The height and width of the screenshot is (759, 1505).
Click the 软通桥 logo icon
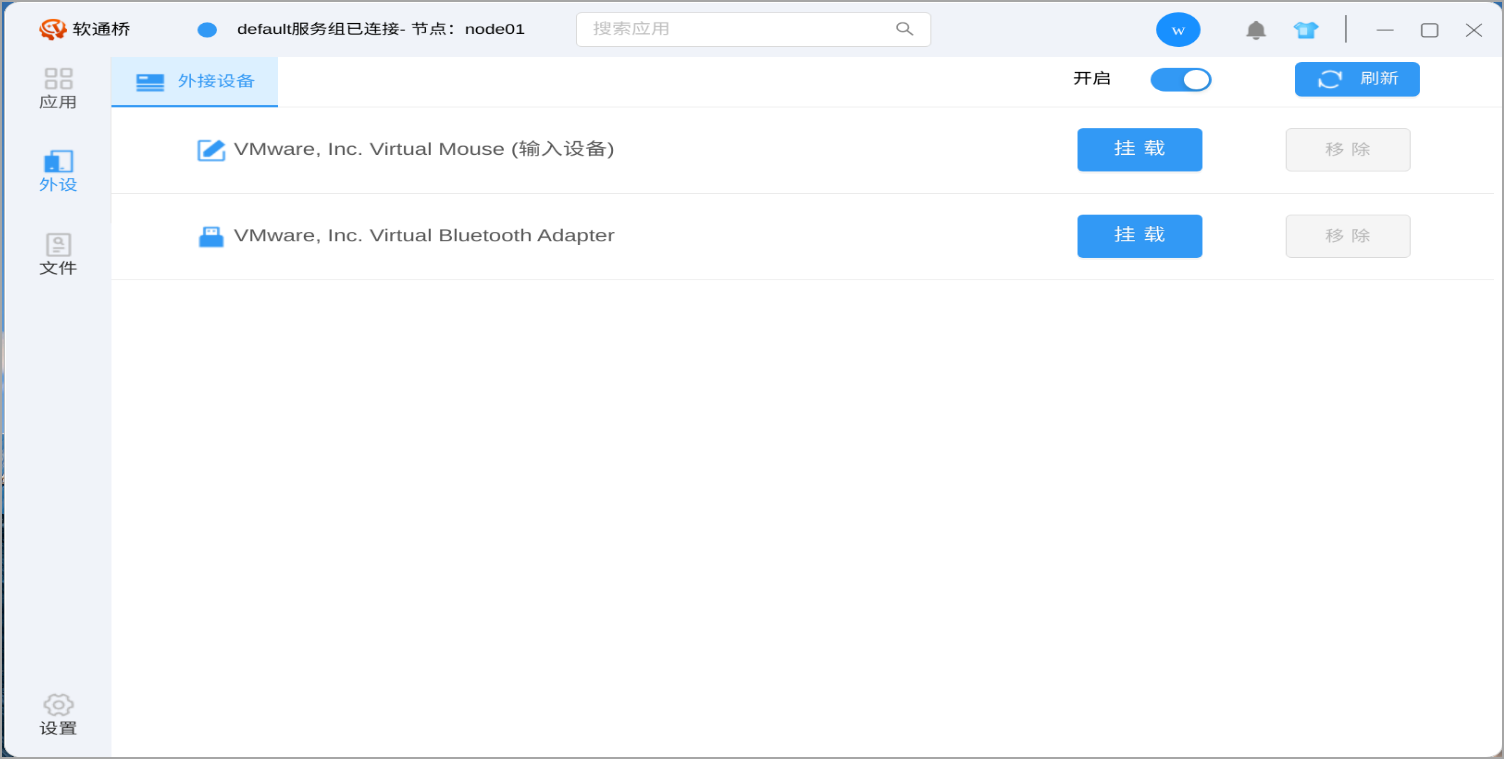tap(52, 29)
